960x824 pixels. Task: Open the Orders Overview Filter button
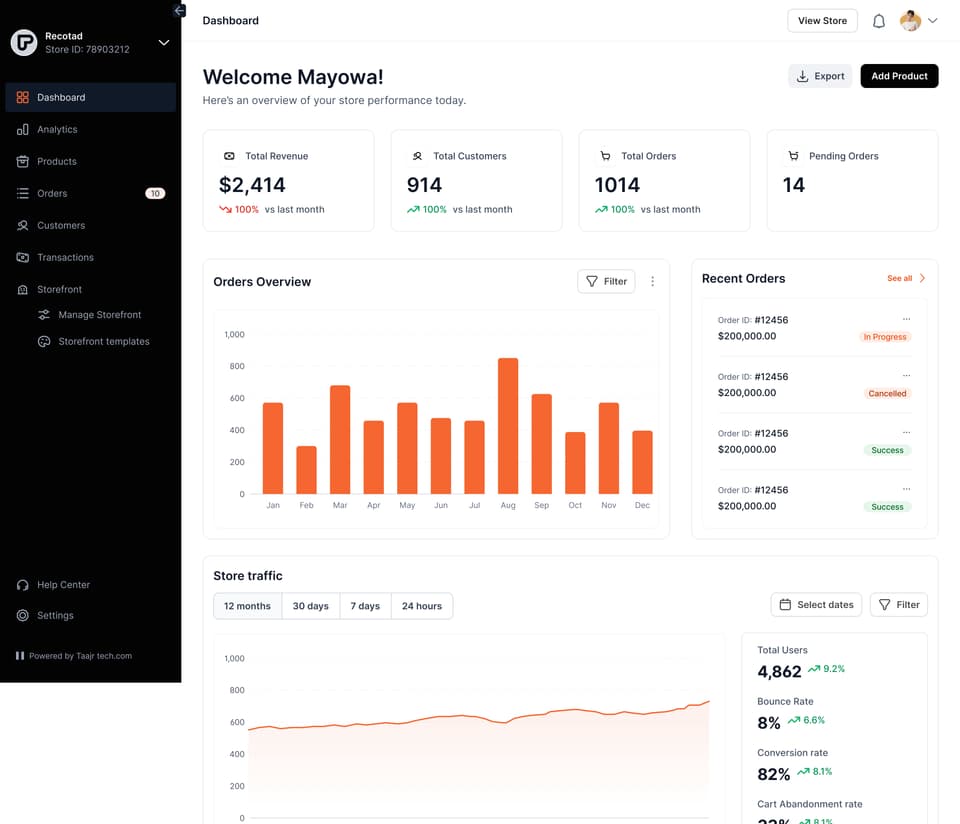point(606,282)
